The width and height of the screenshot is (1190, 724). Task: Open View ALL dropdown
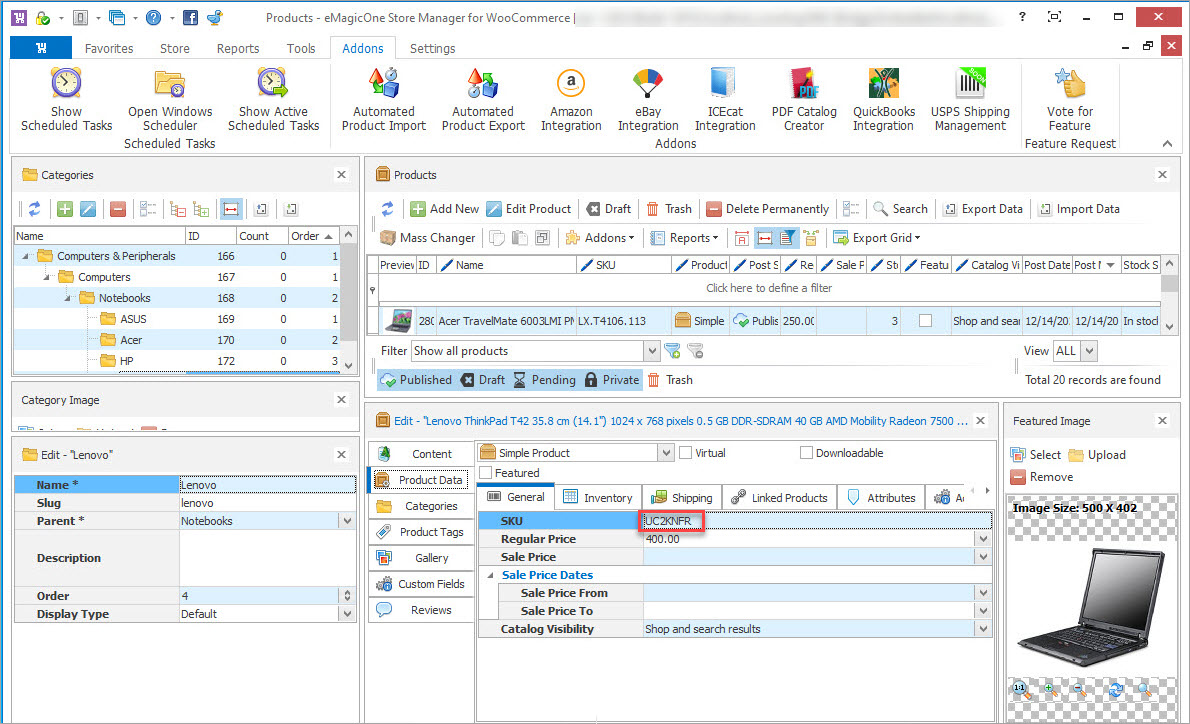click(1090, 351)
